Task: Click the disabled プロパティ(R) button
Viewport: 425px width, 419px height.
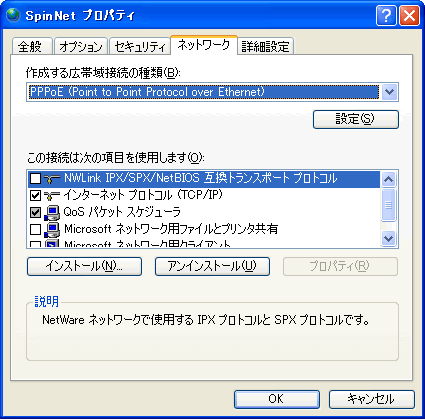Action: tap(340, 266)
